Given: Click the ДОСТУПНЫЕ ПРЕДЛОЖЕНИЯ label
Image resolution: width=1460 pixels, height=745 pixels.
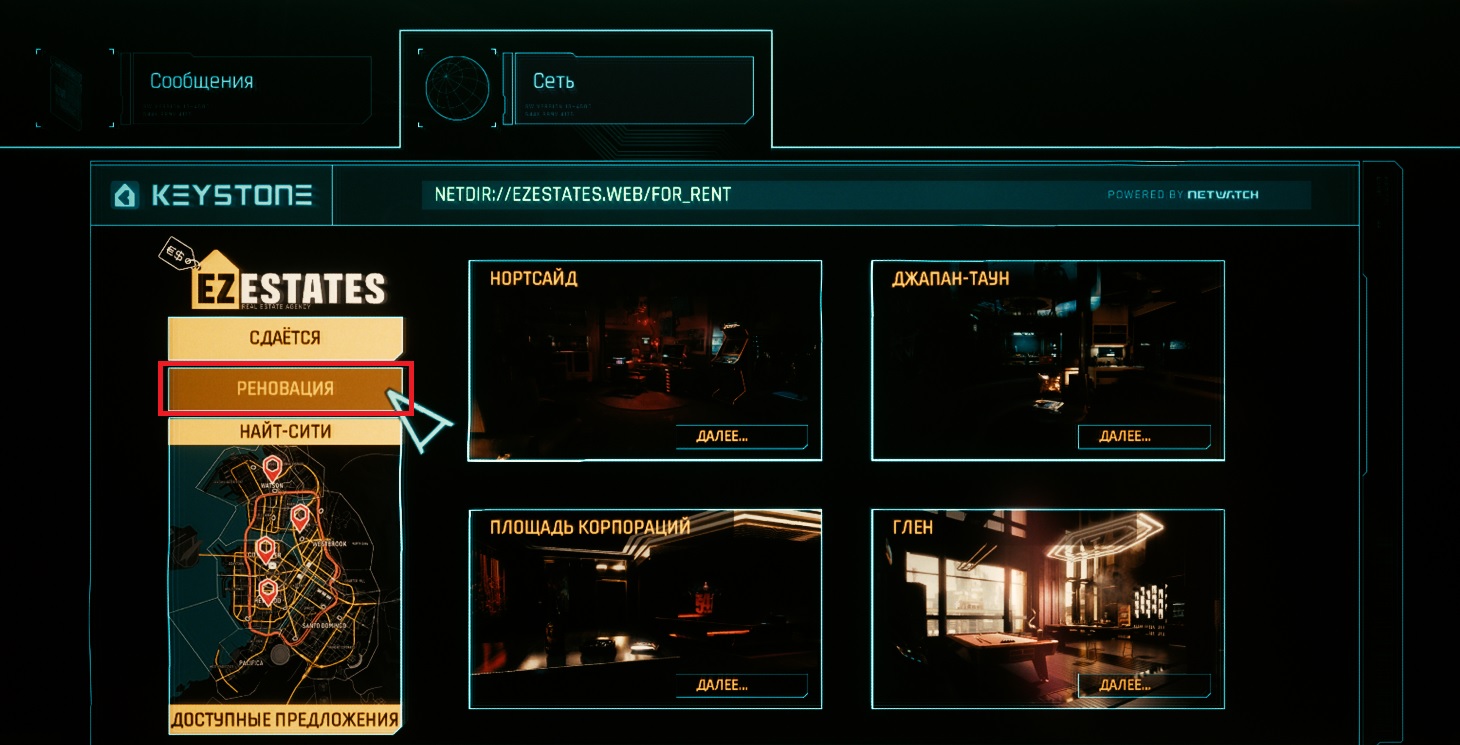Looking at the screenshot, I should point(285,720).
